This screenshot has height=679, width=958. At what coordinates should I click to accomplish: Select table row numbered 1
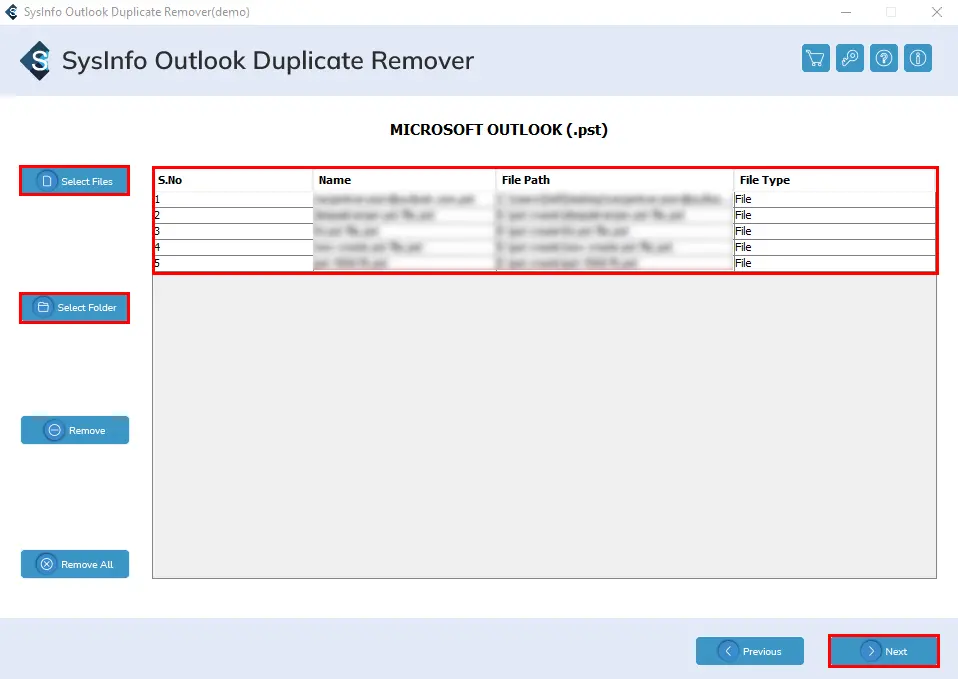coord(544,199)
